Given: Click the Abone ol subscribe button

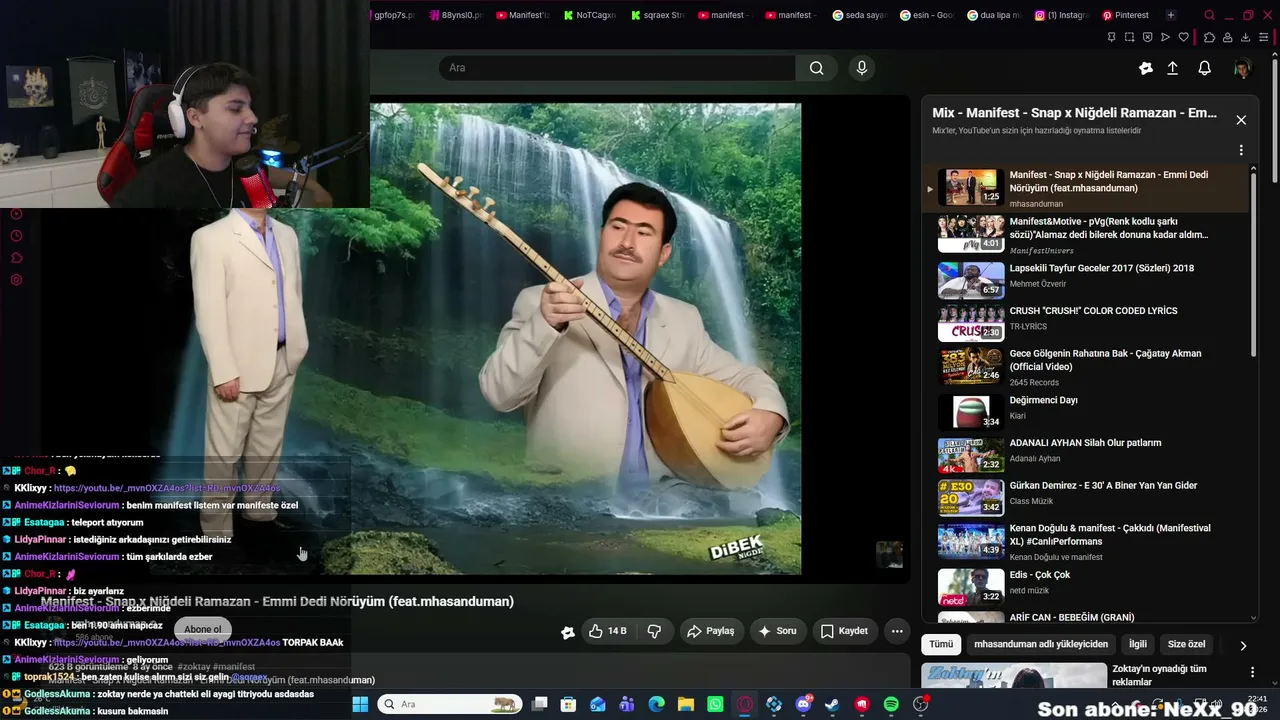Looking at the screenshot, I should point(202,630).
